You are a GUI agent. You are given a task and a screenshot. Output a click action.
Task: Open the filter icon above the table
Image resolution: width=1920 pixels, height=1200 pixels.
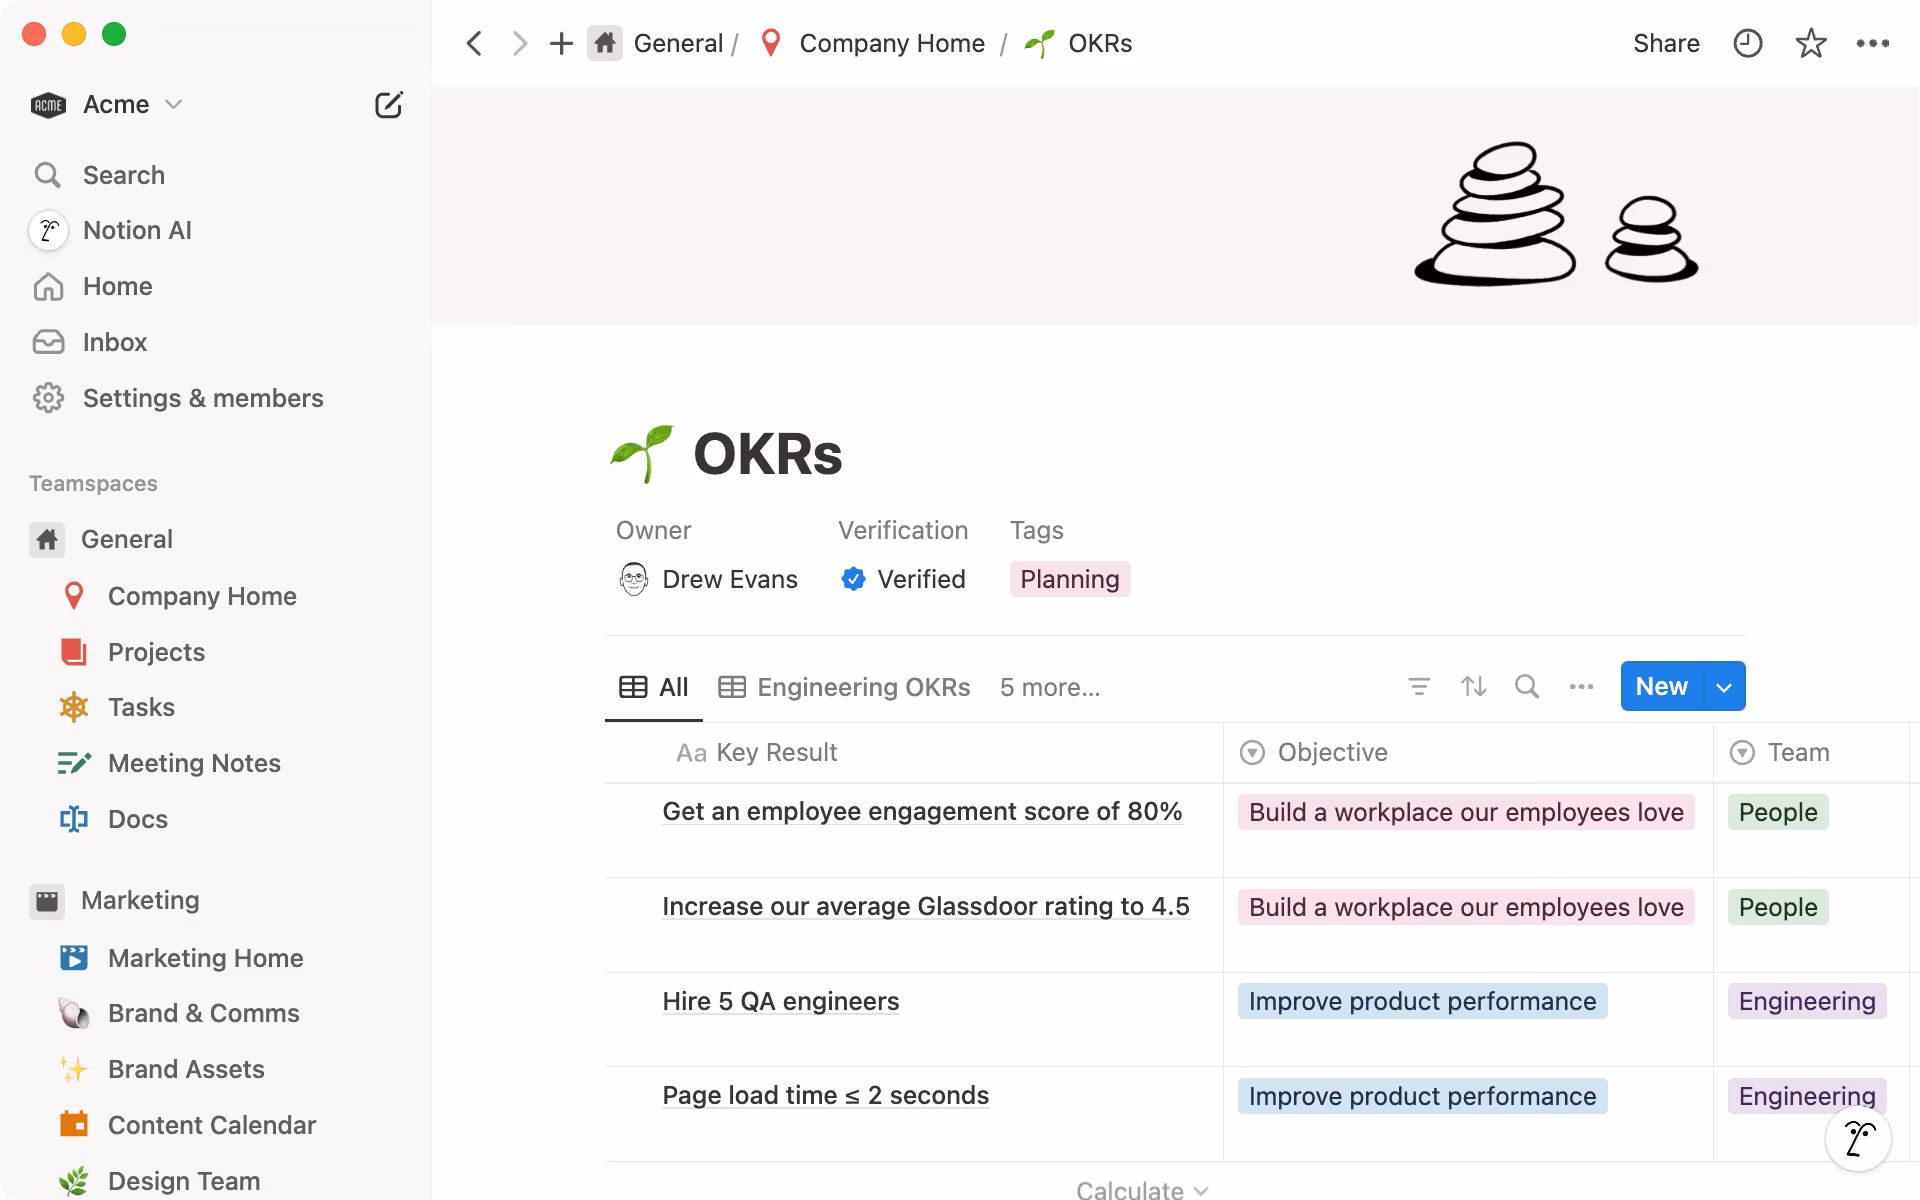(x=1419, y=686)
